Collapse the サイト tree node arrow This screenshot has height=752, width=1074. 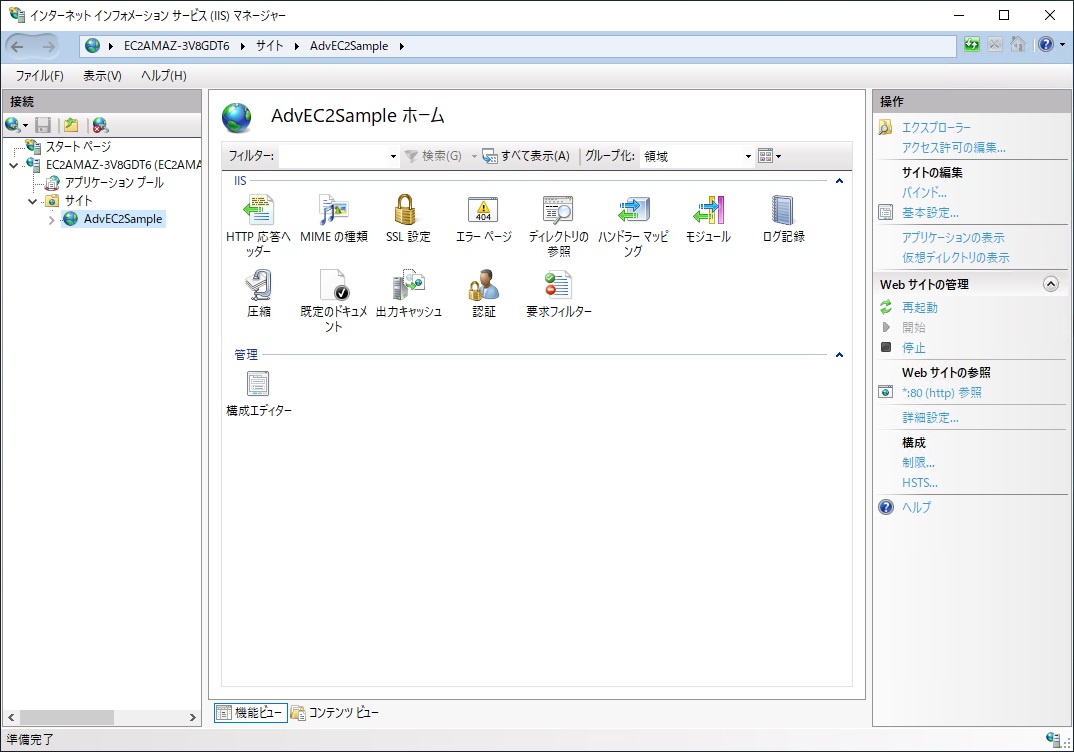(x=32, y=201)
